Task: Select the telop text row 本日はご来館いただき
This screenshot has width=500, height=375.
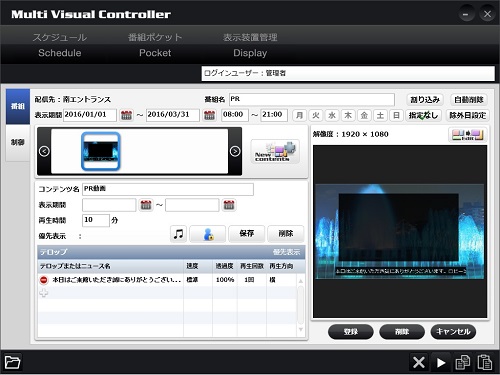Action: point(117,280)
